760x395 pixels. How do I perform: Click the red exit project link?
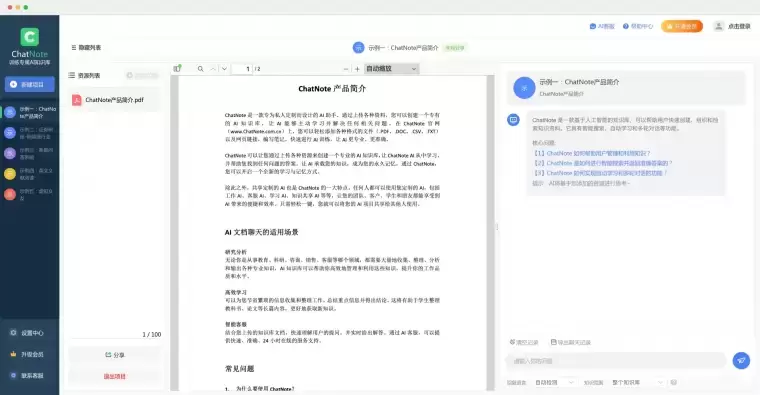[115, 376]
